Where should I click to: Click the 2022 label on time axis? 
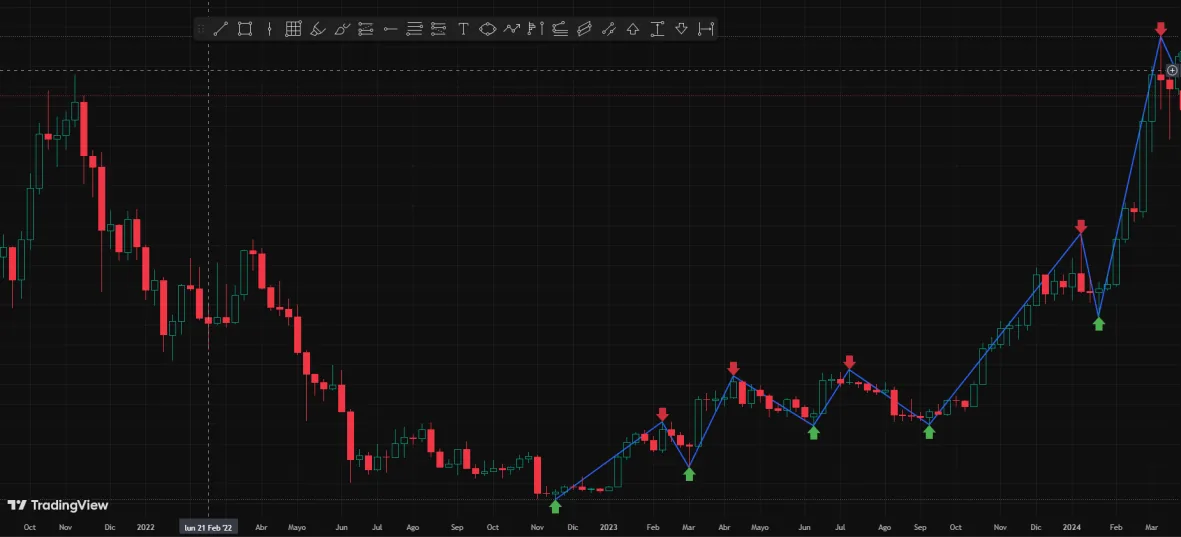[145, 527]
